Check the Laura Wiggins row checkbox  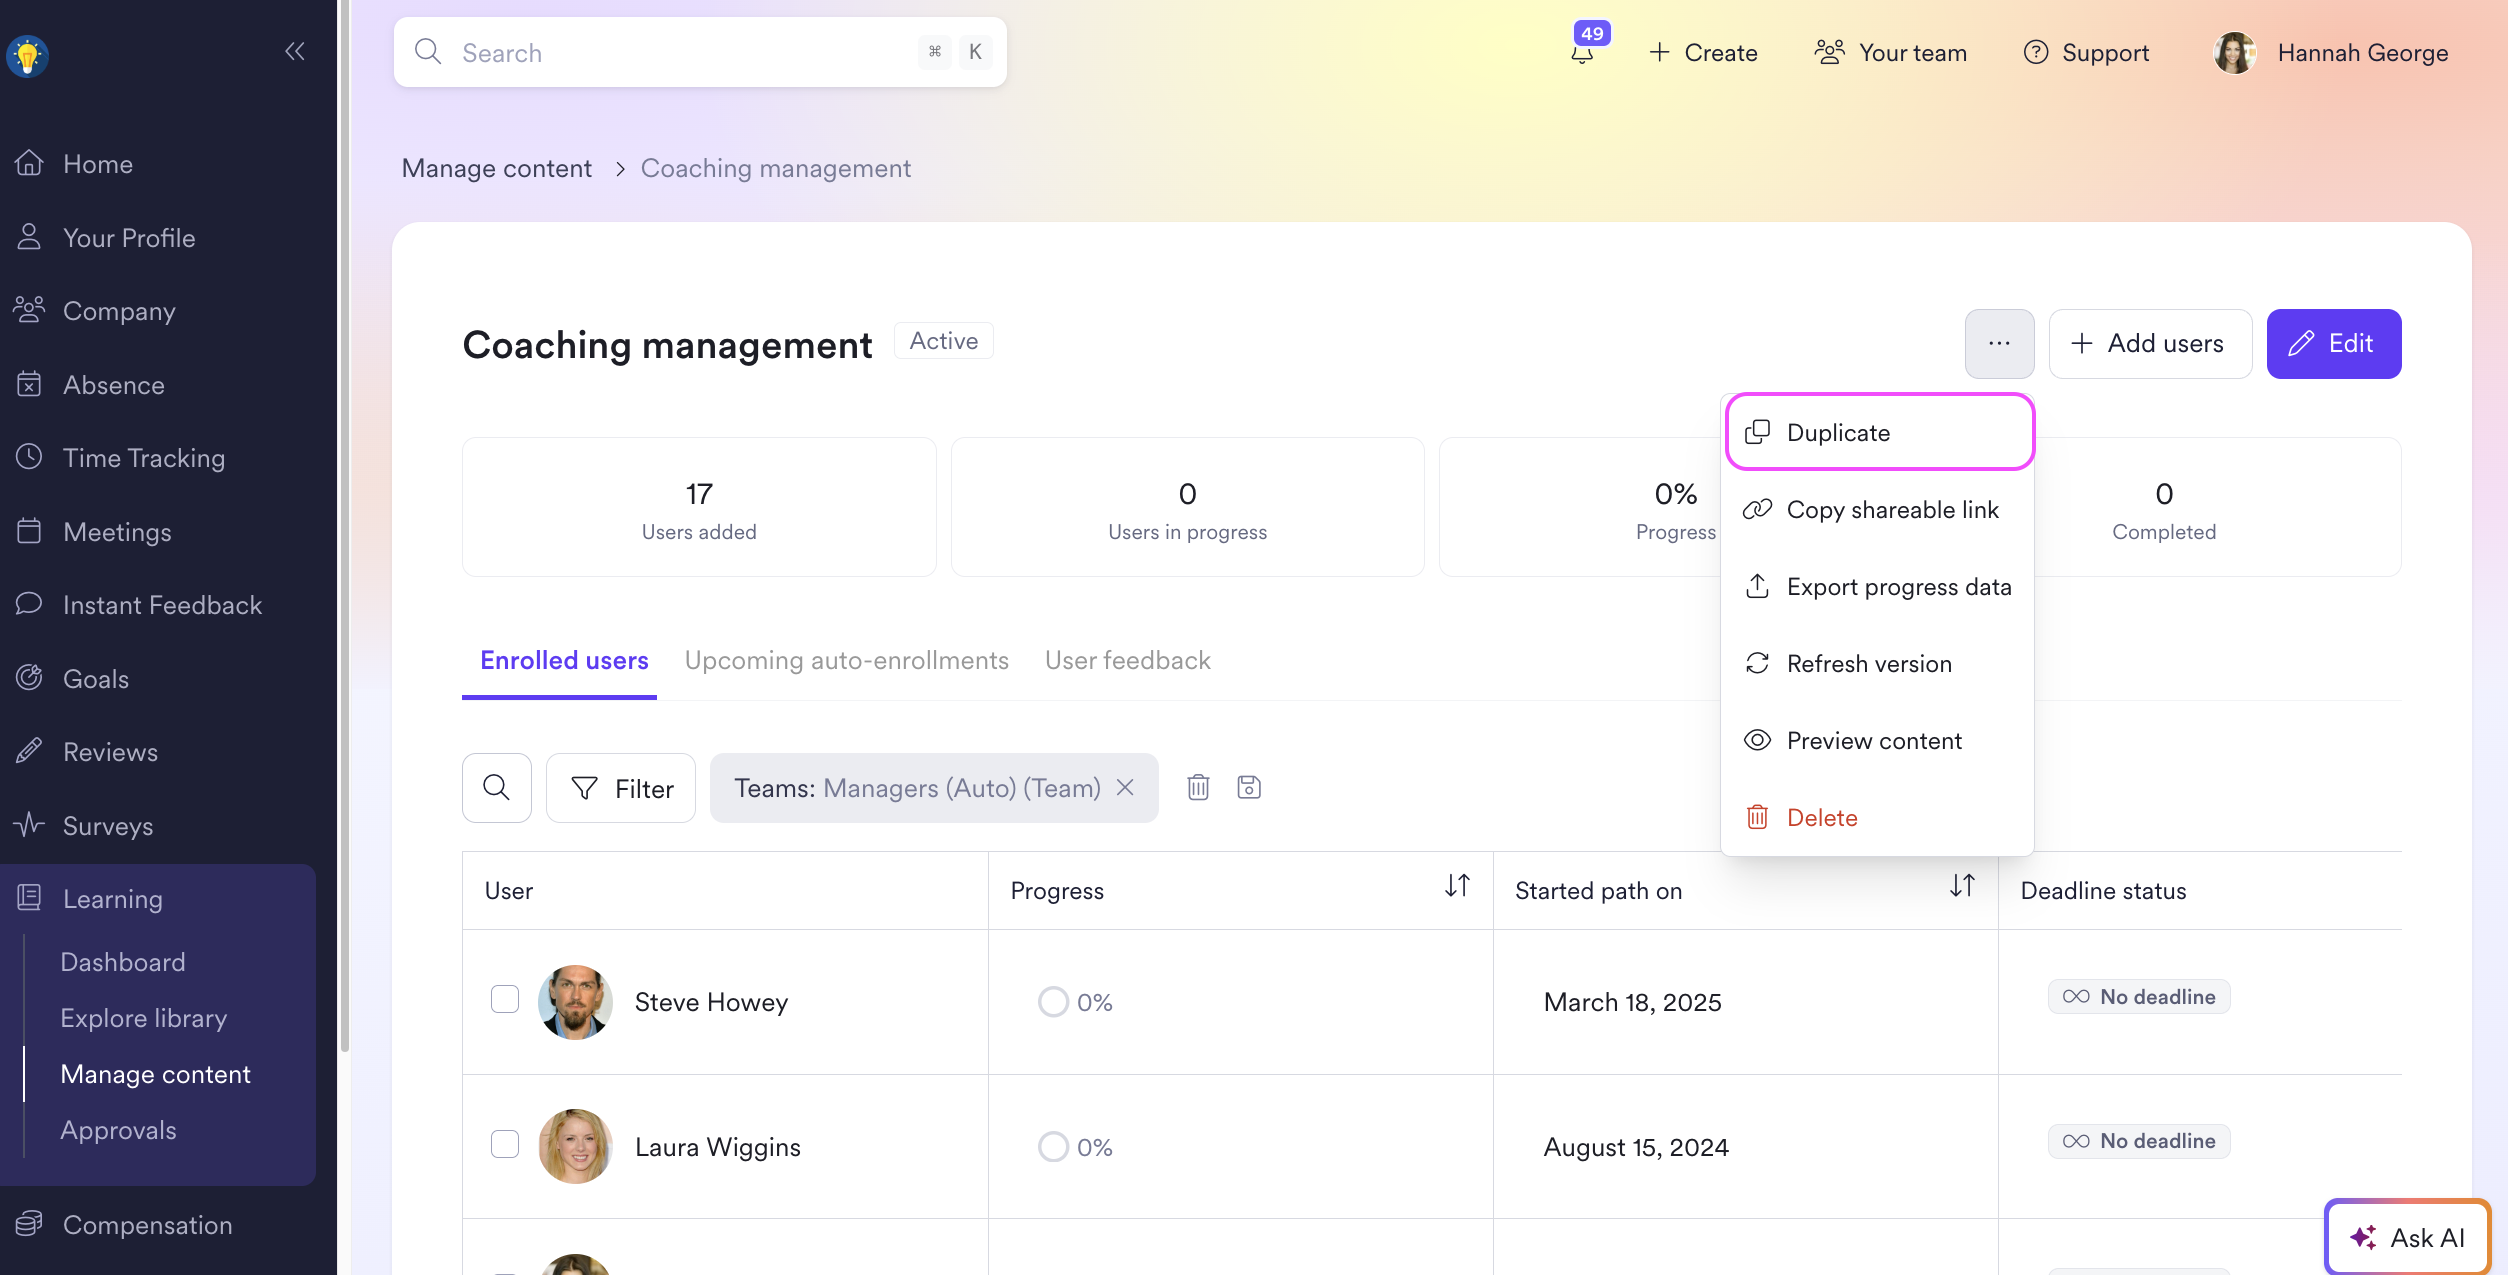[505, 1144]
